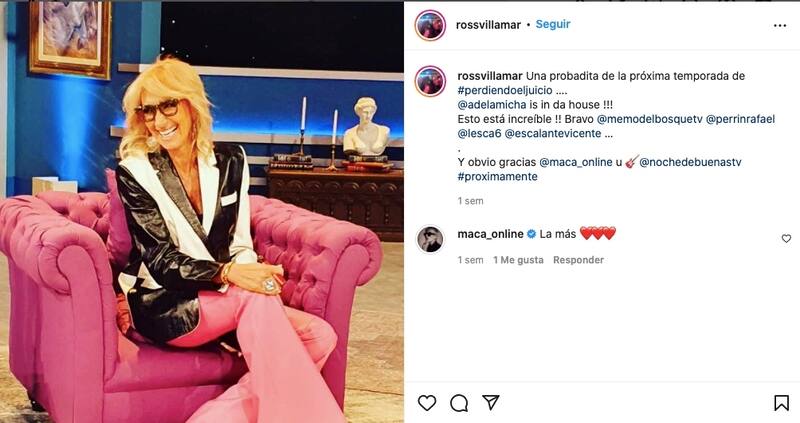Click the post photo of woman on pink sofa
800x423 pixels.
[202, 212]
